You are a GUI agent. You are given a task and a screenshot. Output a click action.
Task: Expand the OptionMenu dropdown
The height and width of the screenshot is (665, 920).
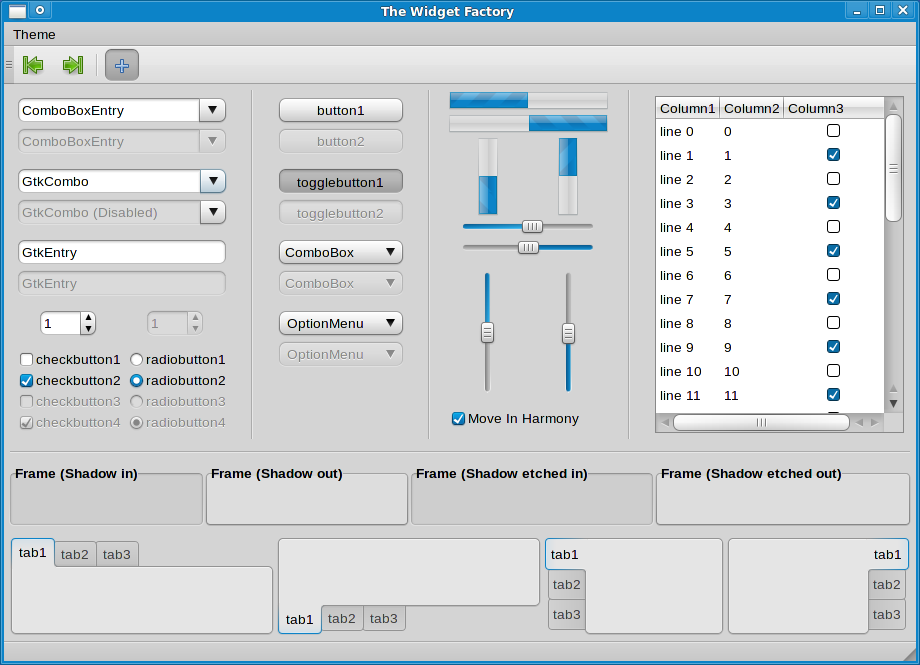pos(340,323)
